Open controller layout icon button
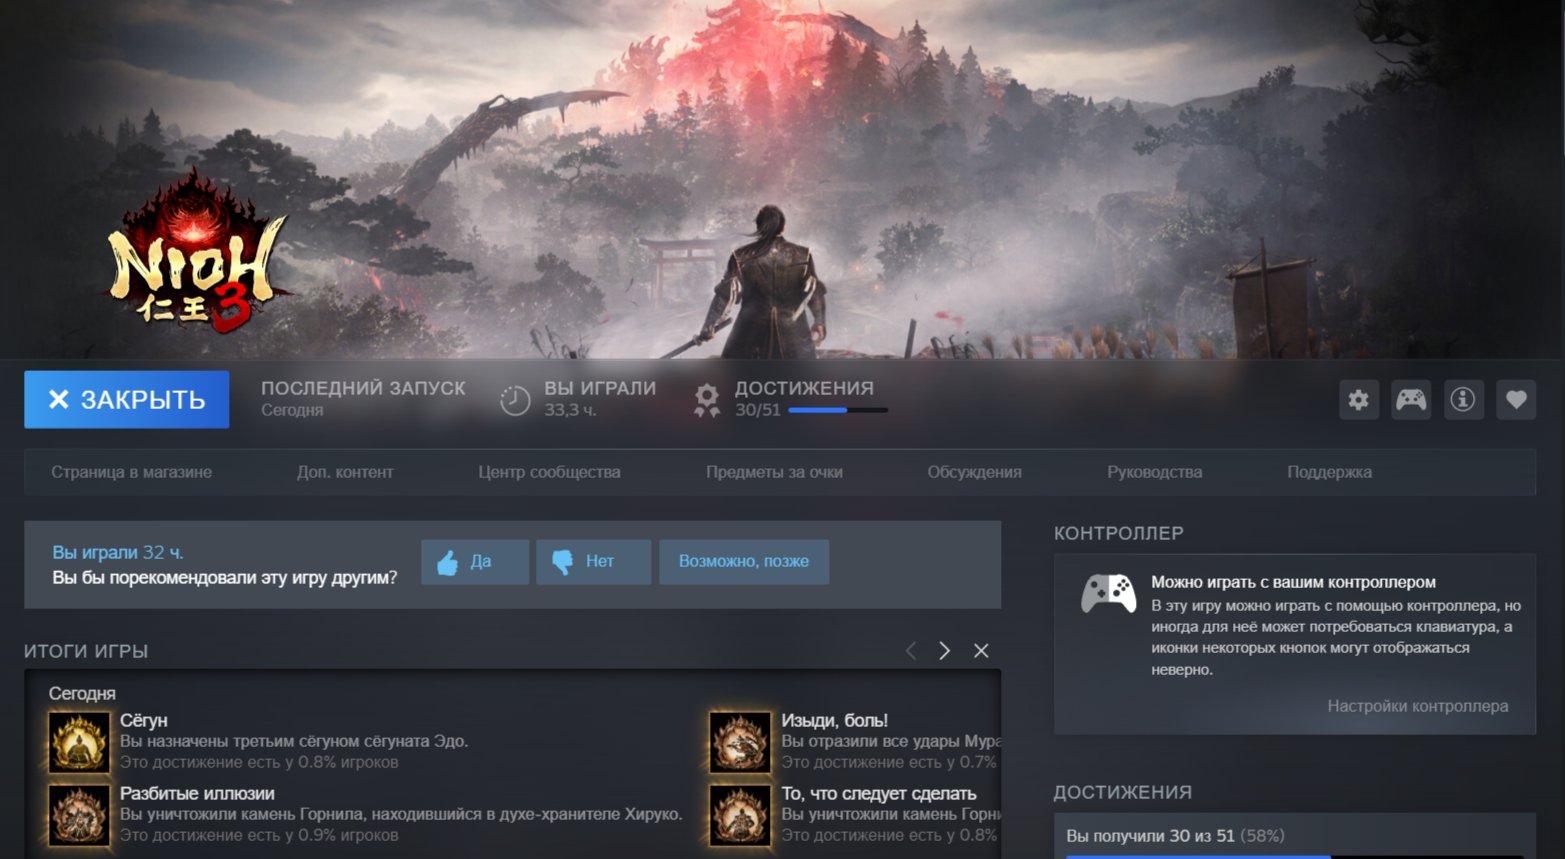The height and width of the screenshot is (859, 1565). (1411, 400)
